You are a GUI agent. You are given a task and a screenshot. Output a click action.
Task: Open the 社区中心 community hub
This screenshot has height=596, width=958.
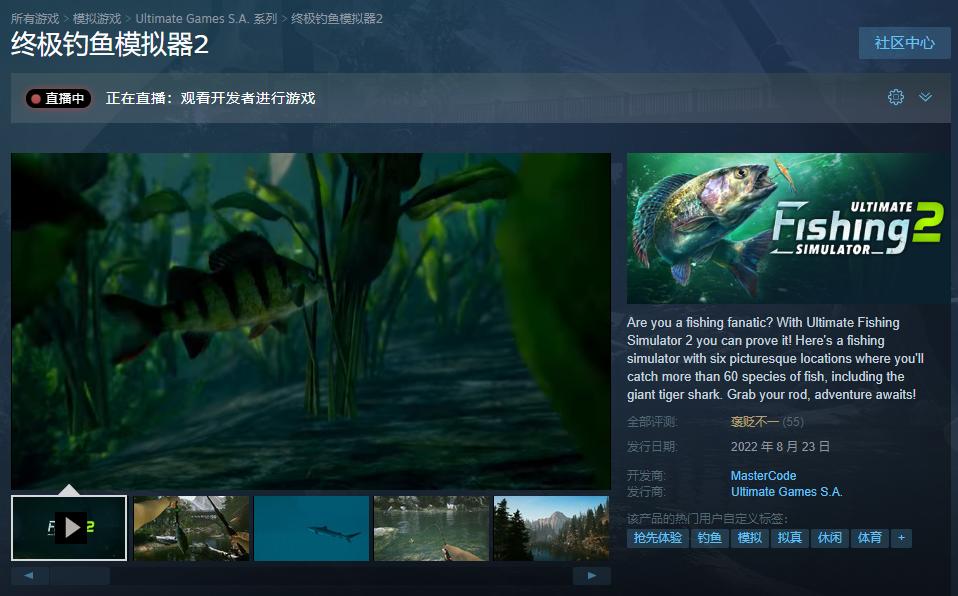(x=904, y=43)
